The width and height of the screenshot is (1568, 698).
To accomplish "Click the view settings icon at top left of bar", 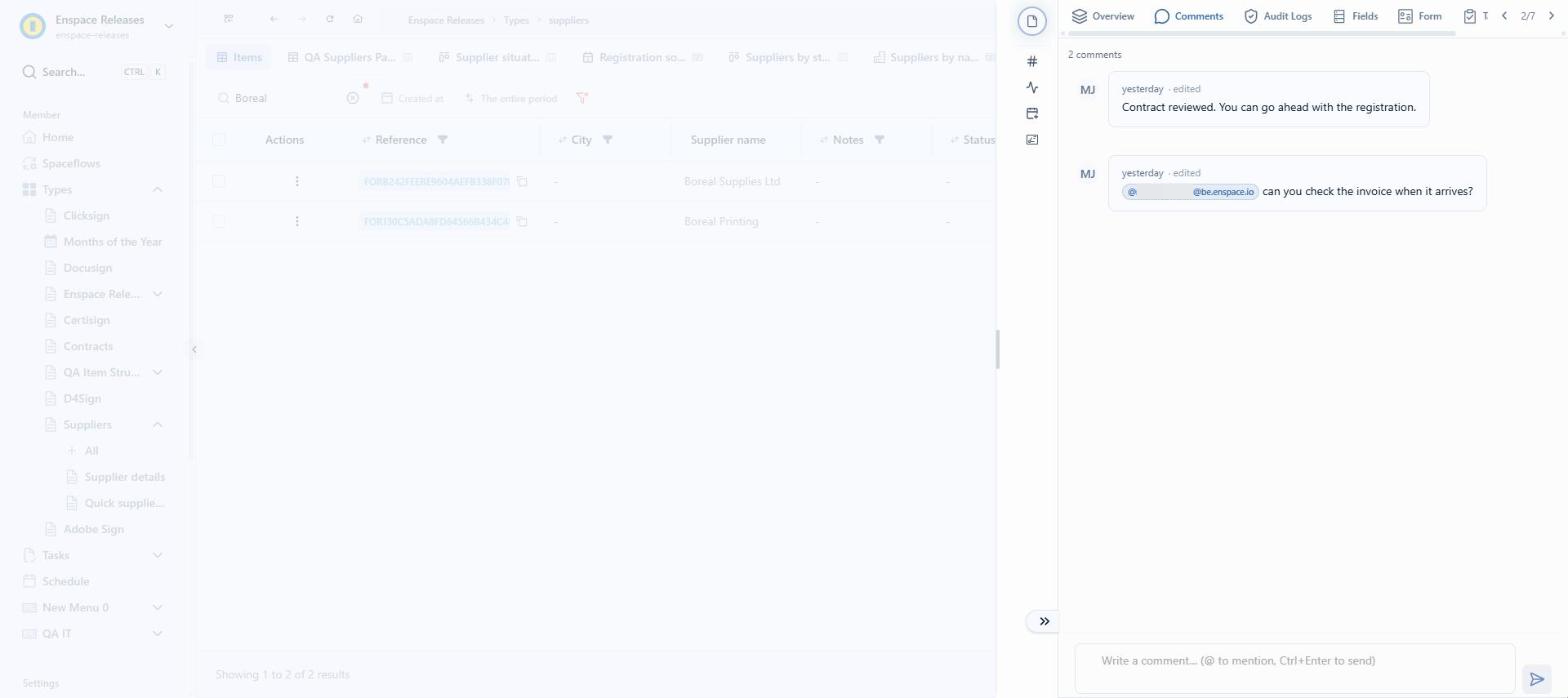I will point(229,19).
